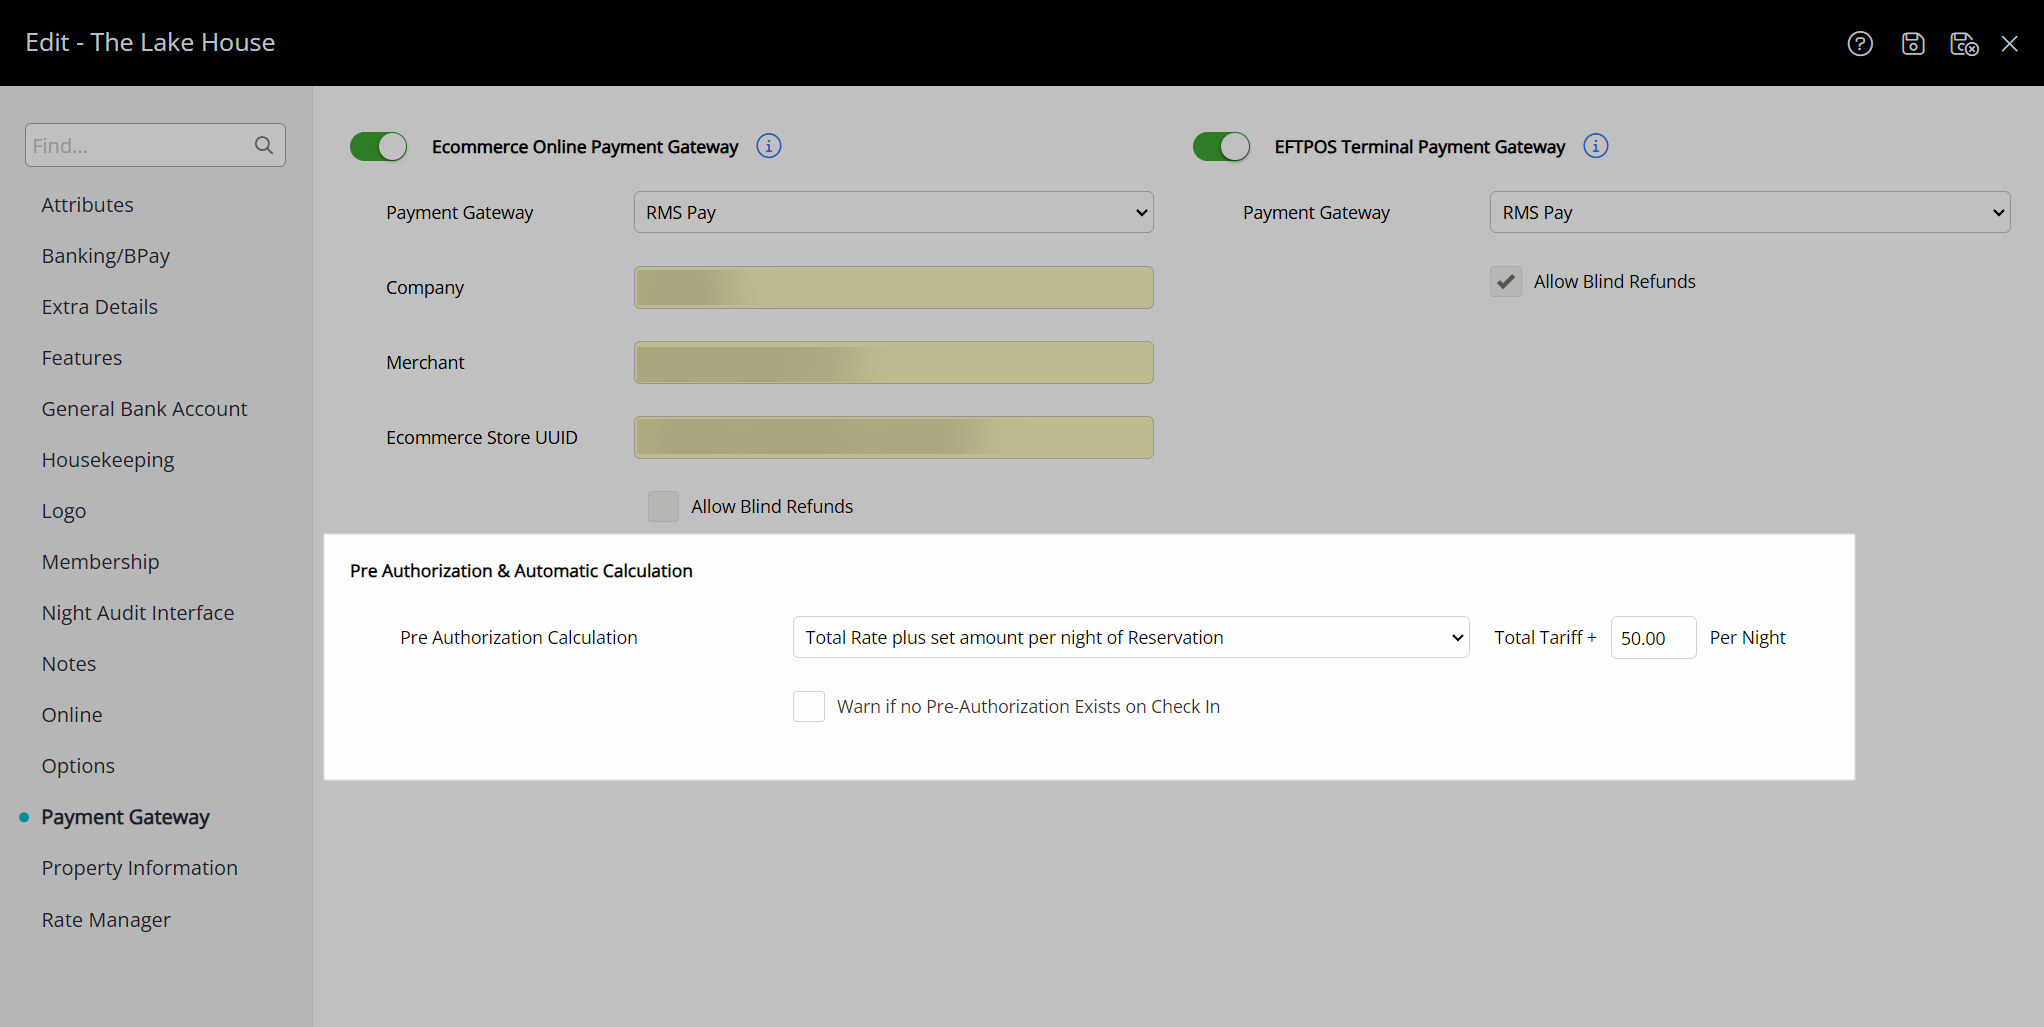Click the Save disk icon
The width and height of the screenshot is (2044, 1027).
click(1913, 43)
